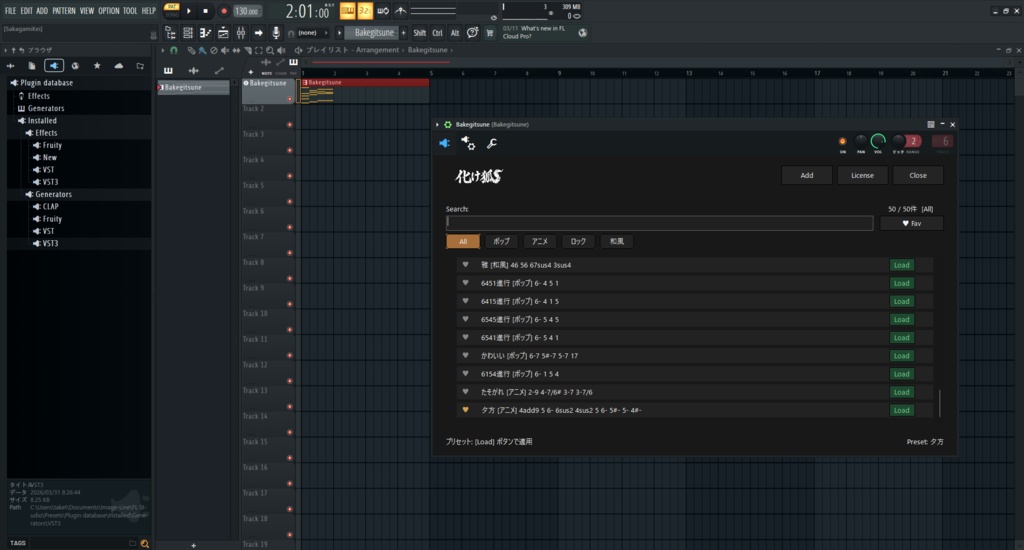The width and height of the screenshot is (1024, 550).
Task: Click the metronome icon in top toolbar
Action: coord(400,10)
